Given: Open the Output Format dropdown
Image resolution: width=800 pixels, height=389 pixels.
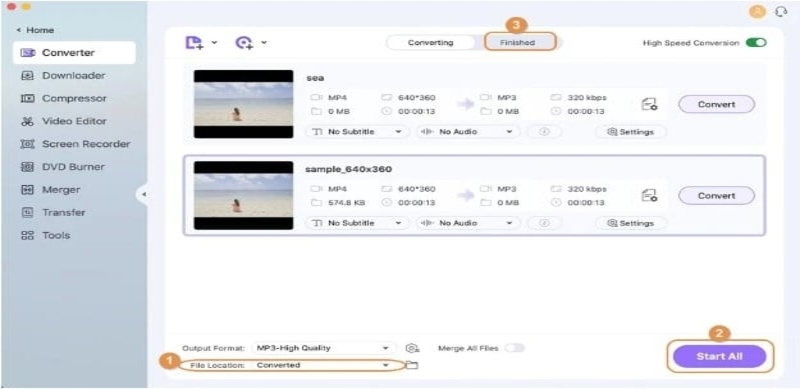Looking at the screenshot, I should point(323,348).
